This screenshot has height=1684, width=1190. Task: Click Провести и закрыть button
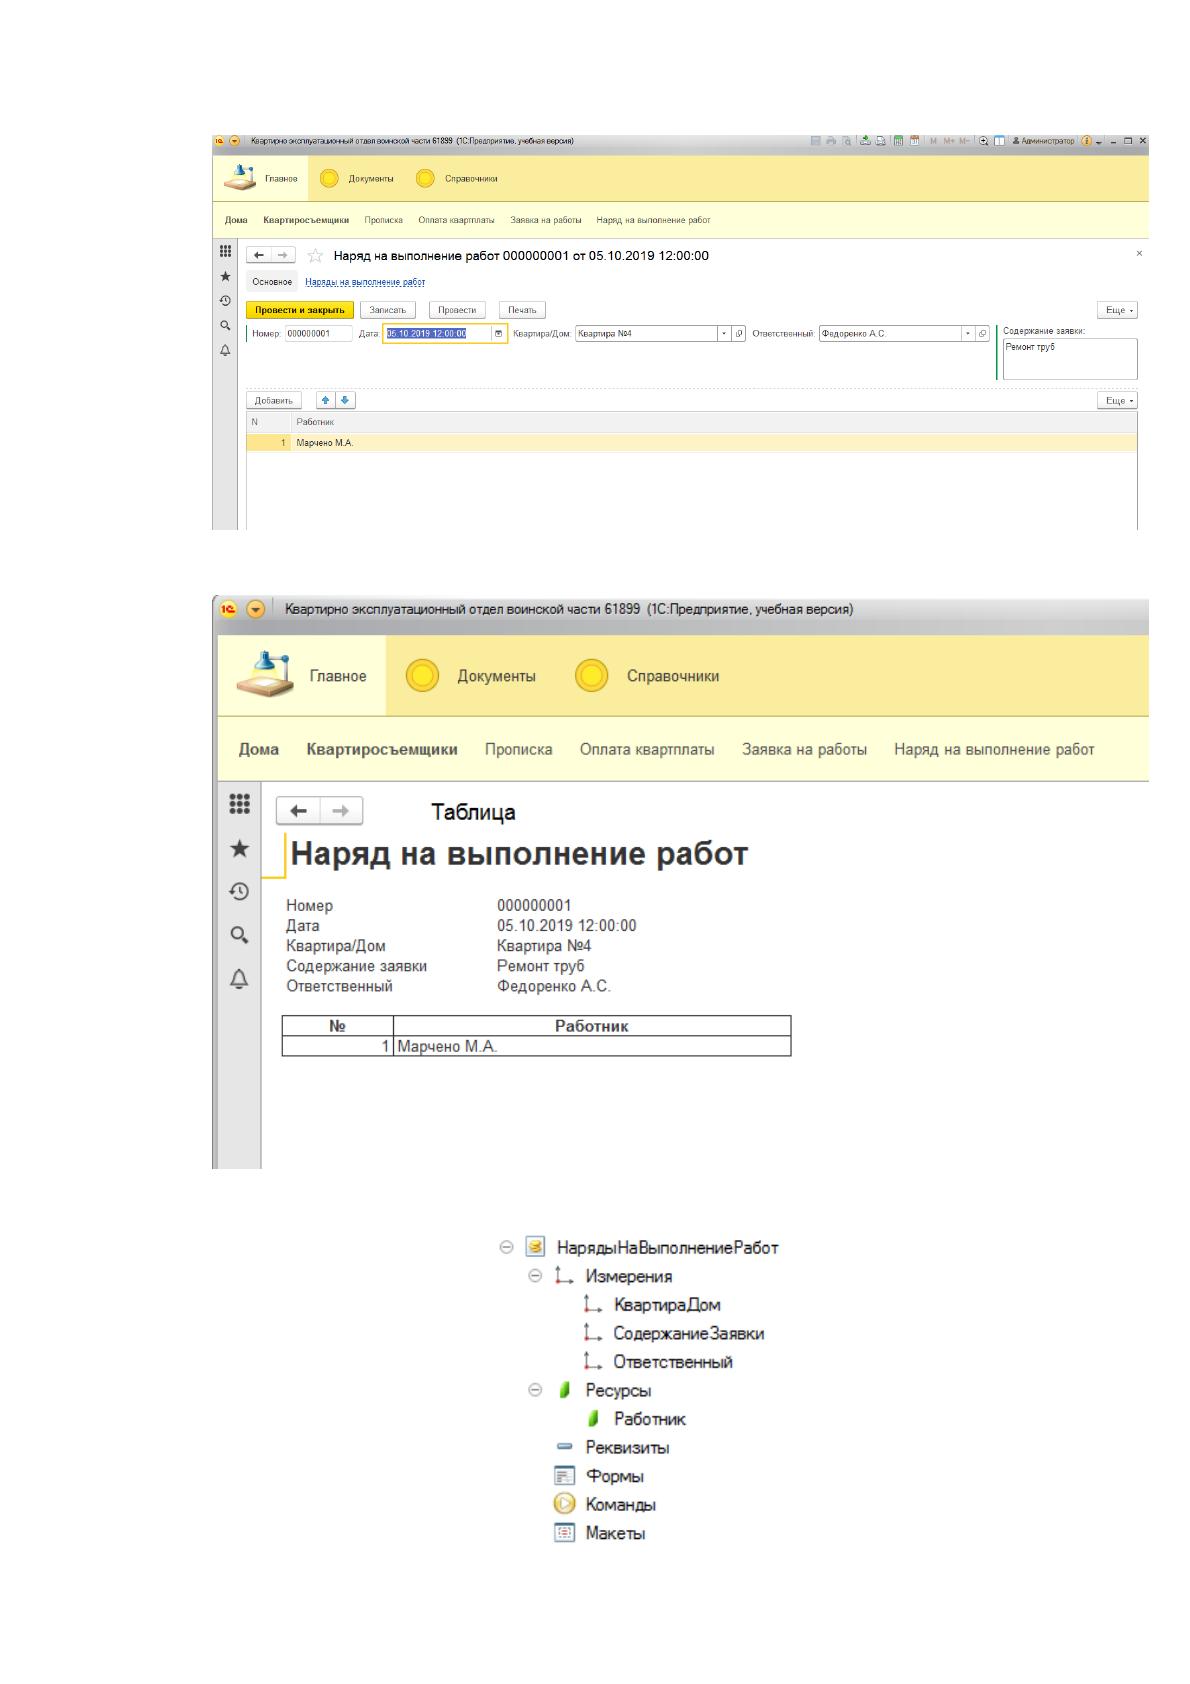pos(300,310)
